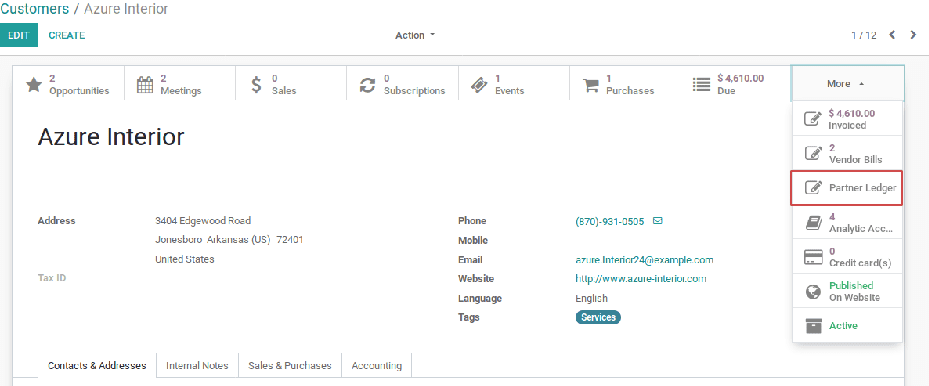
Task: Open the '1 Purchases' label
Action: (x=630, y=85)
